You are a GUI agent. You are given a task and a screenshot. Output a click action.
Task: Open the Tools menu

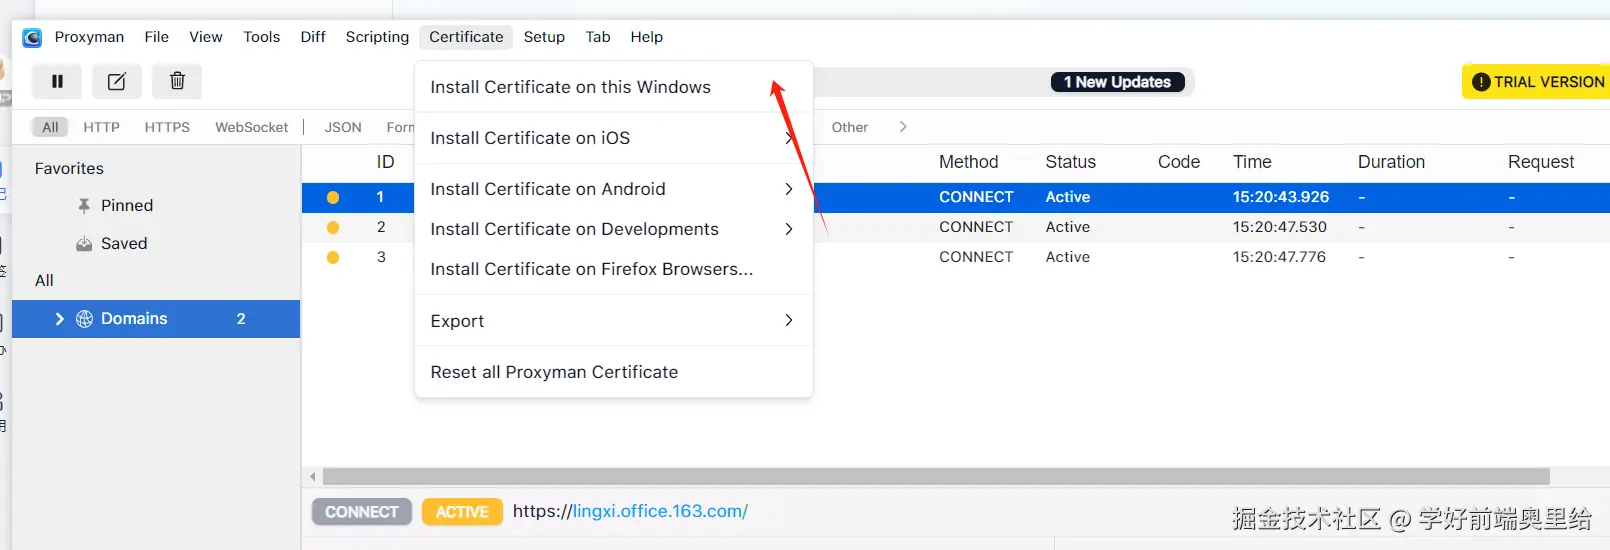pos(261,37)
